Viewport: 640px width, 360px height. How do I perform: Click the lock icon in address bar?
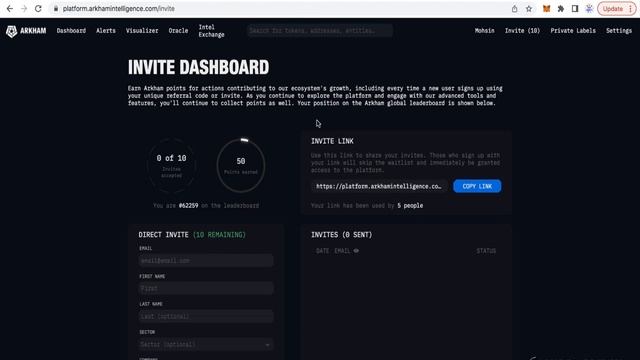click(x=56, y=9)
